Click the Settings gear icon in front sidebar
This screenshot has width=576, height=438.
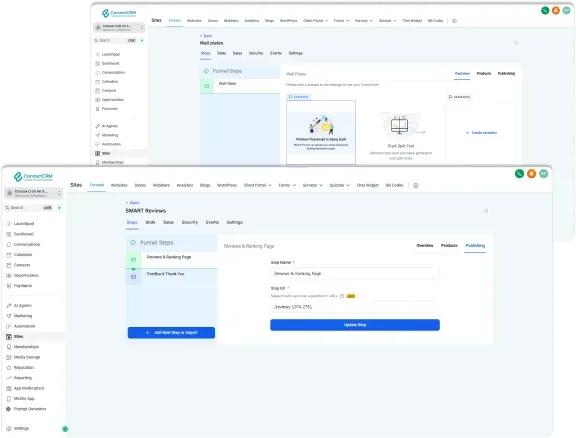tap(9, 428)
